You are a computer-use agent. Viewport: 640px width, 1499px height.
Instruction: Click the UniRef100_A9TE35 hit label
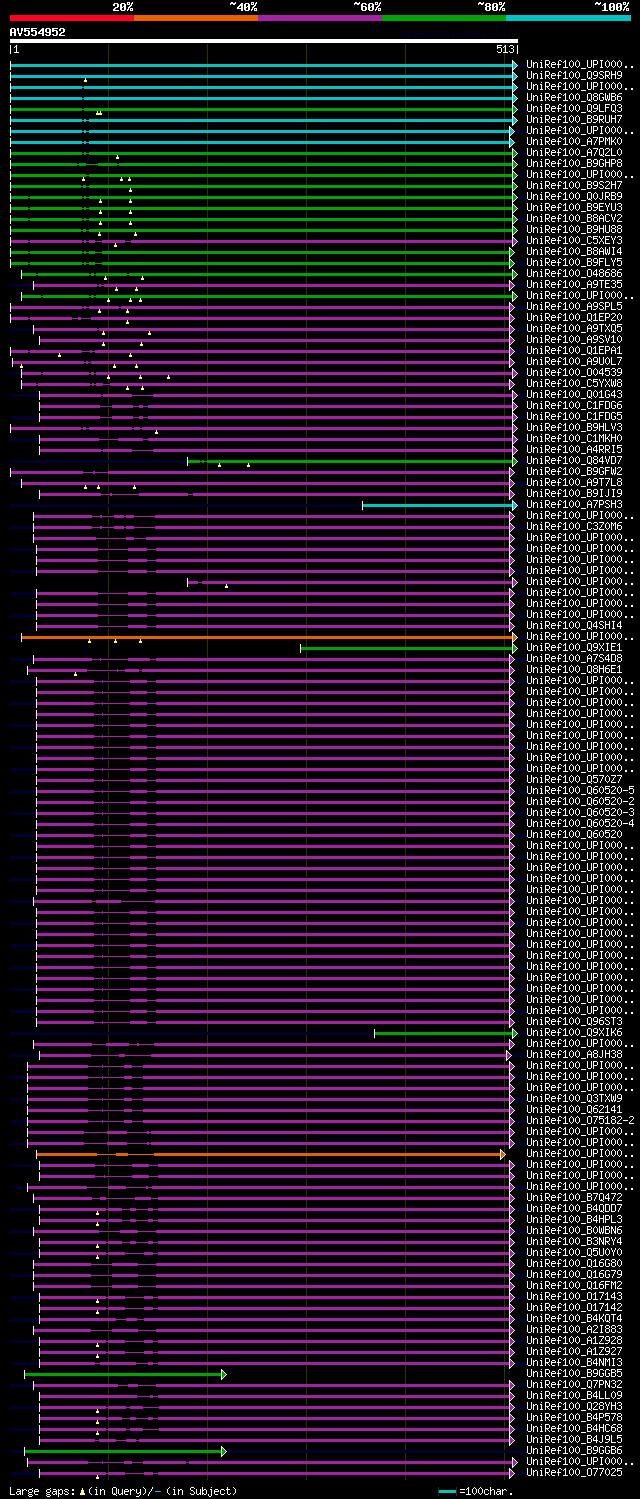[574, 284]
